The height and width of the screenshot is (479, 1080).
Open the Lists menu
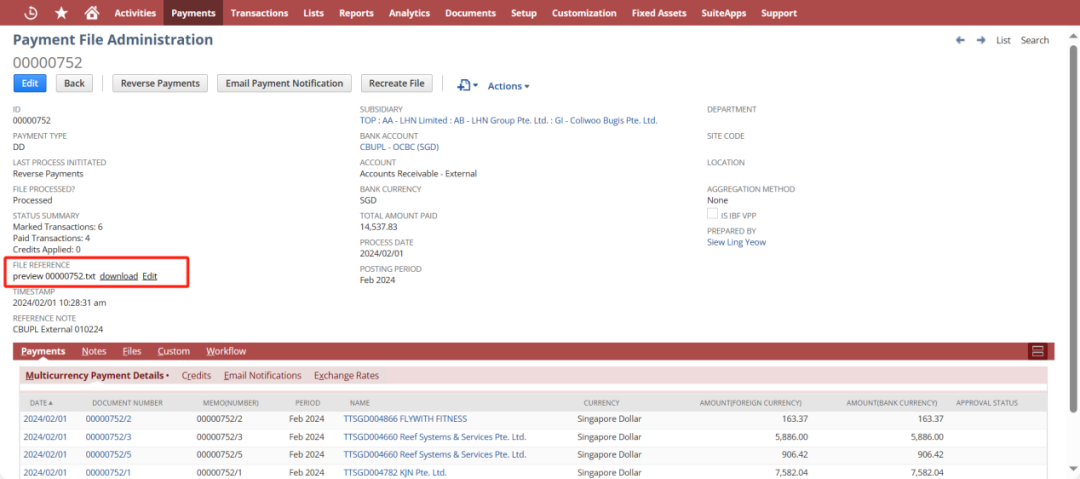point(313,12)
